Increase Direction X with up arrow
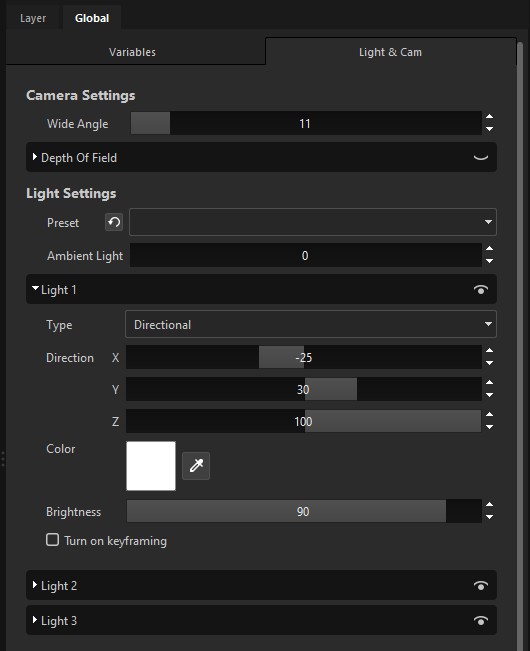 [489, 350]
